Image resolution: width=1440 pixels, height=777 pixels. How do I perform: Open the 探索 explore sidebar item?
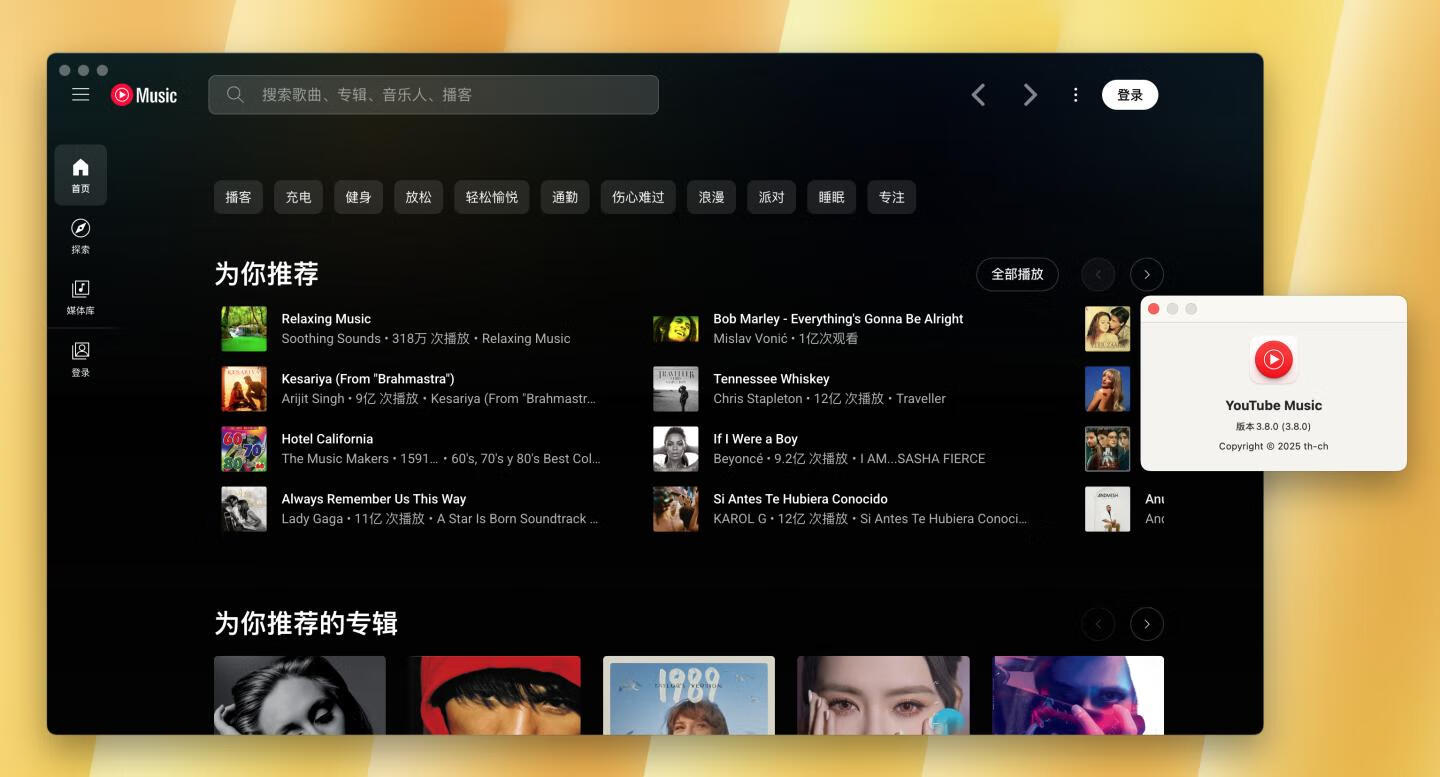click(x=81, y=237)
